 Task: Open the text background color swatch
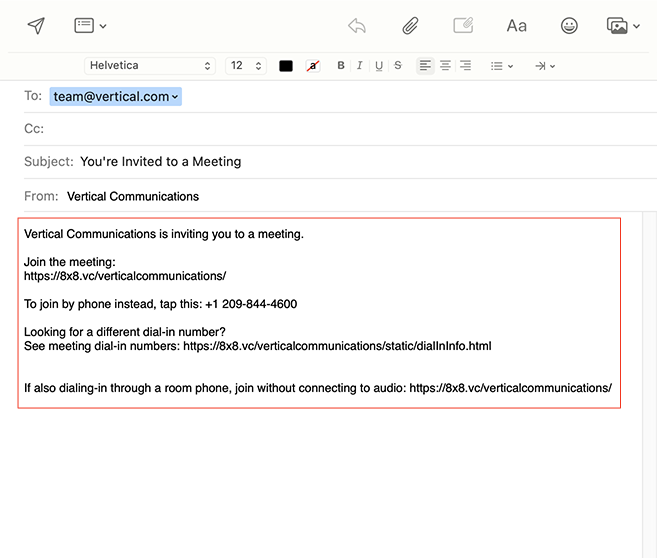click(313, 66)
